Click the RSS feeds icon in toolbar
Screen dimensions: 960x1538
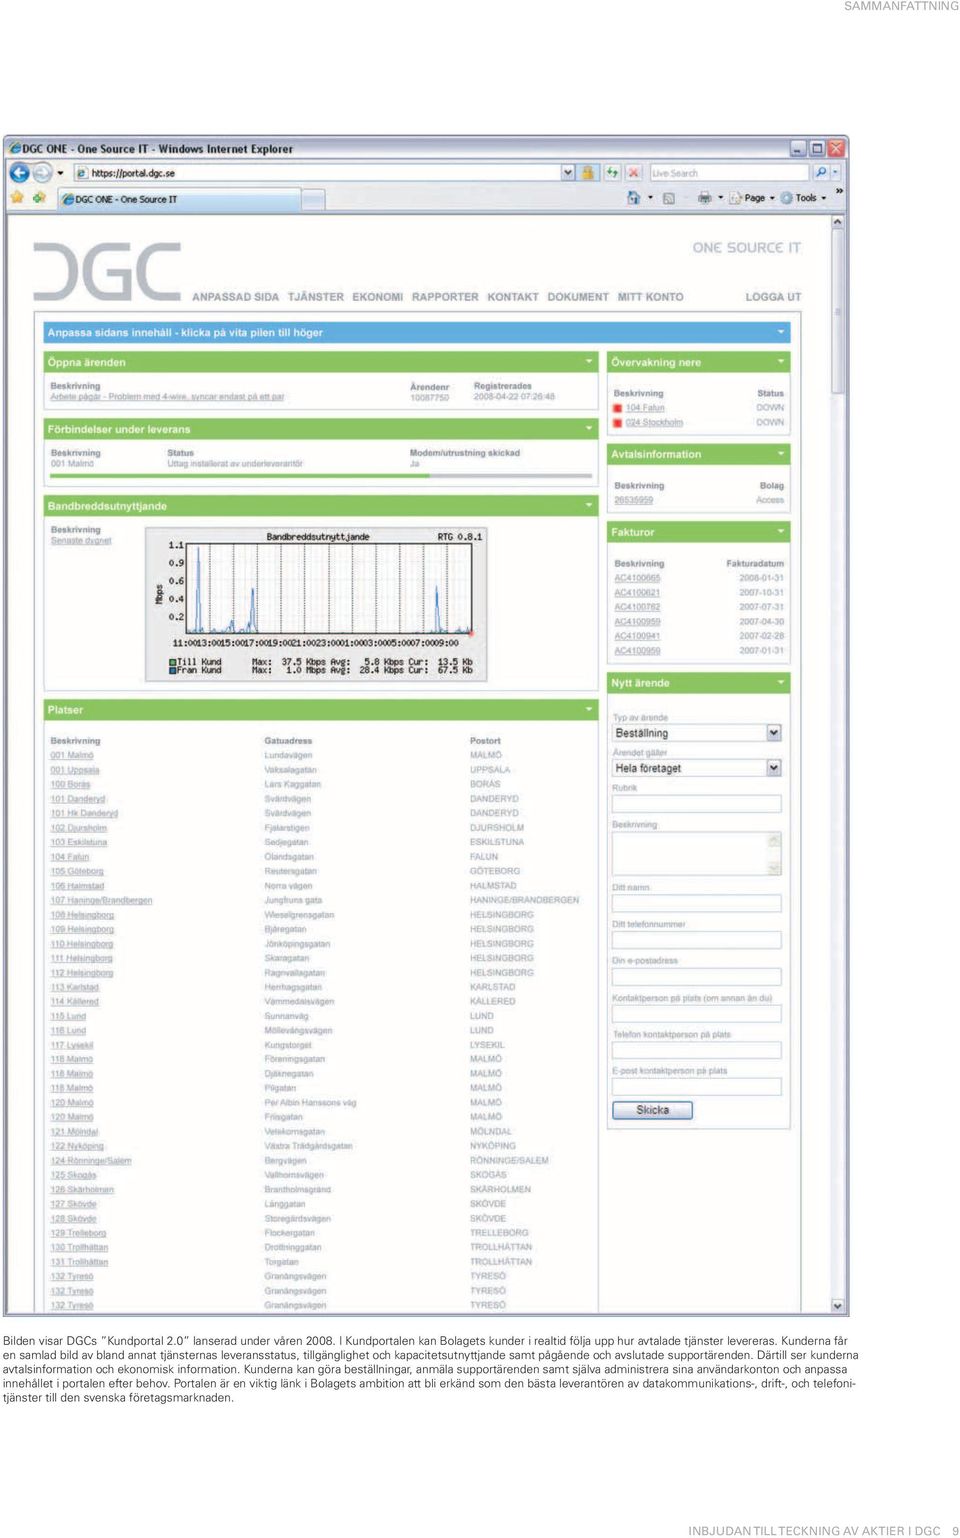[x=669, y=198]
